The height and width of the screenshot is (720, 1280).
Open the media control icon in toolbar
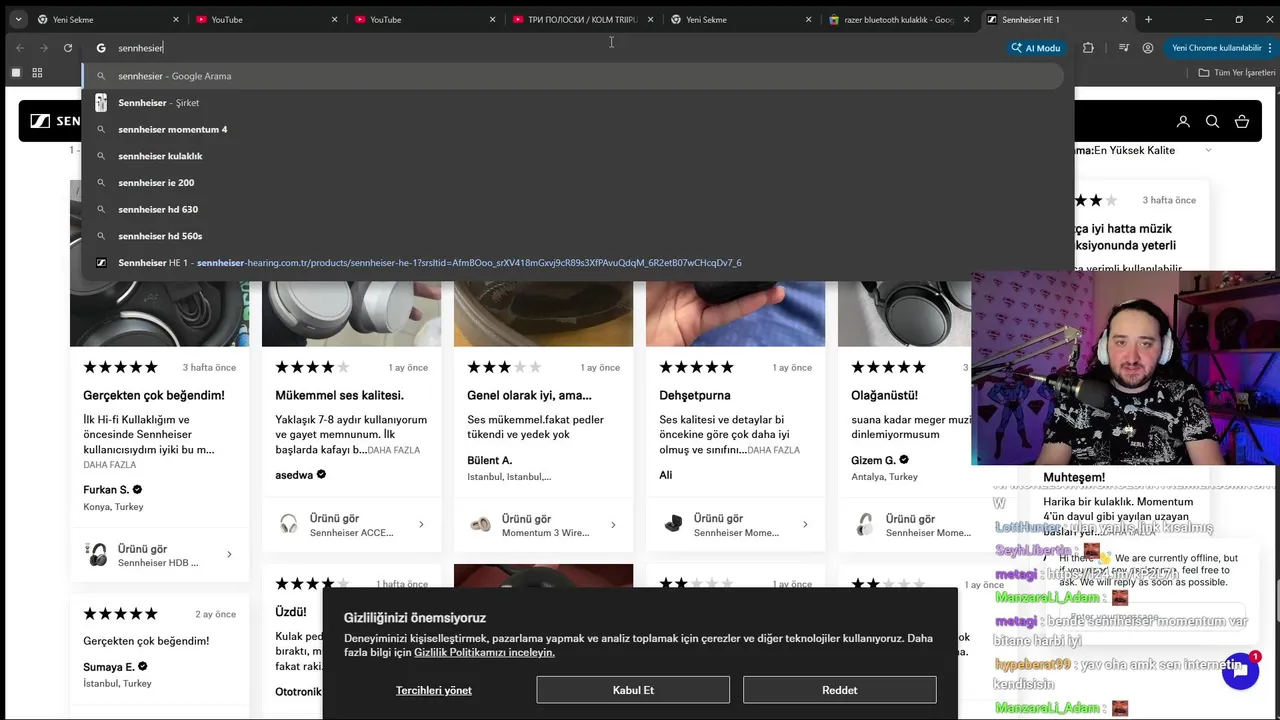click(x=1124, y=48)
